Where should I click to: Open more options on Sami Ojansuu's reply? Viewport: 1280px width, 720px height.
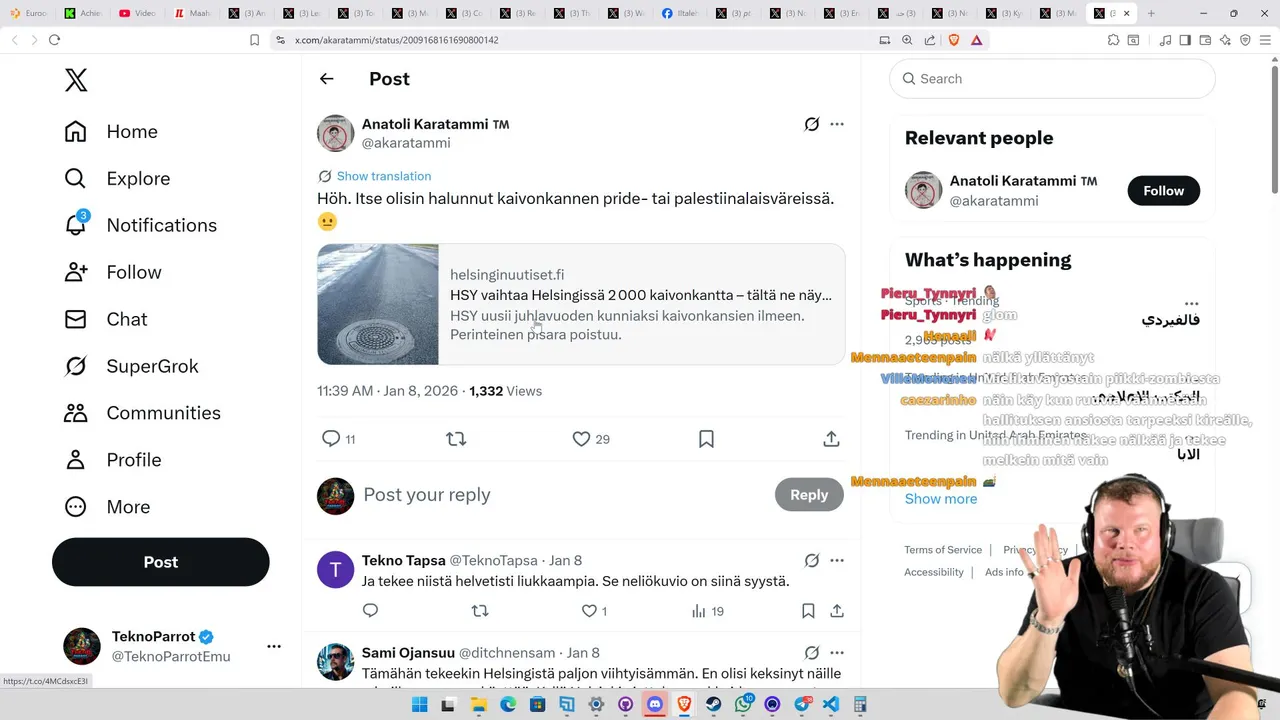click(837, 653)
